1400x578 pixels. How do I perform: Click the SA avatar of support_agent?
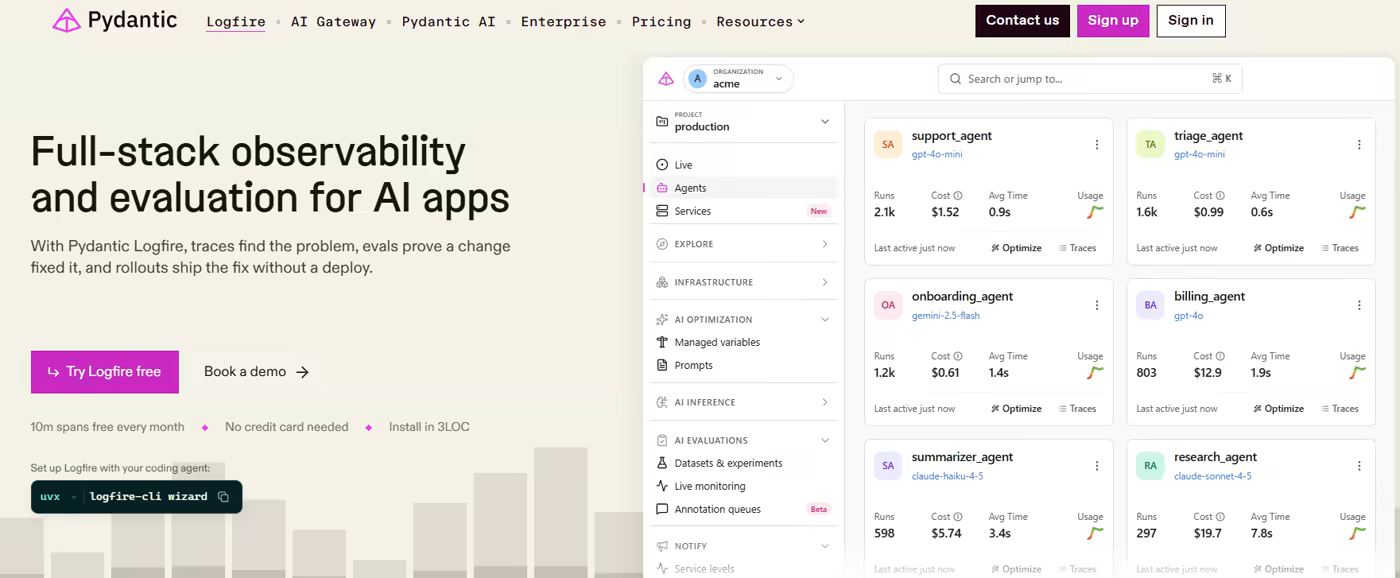click(x=888, y=145)
